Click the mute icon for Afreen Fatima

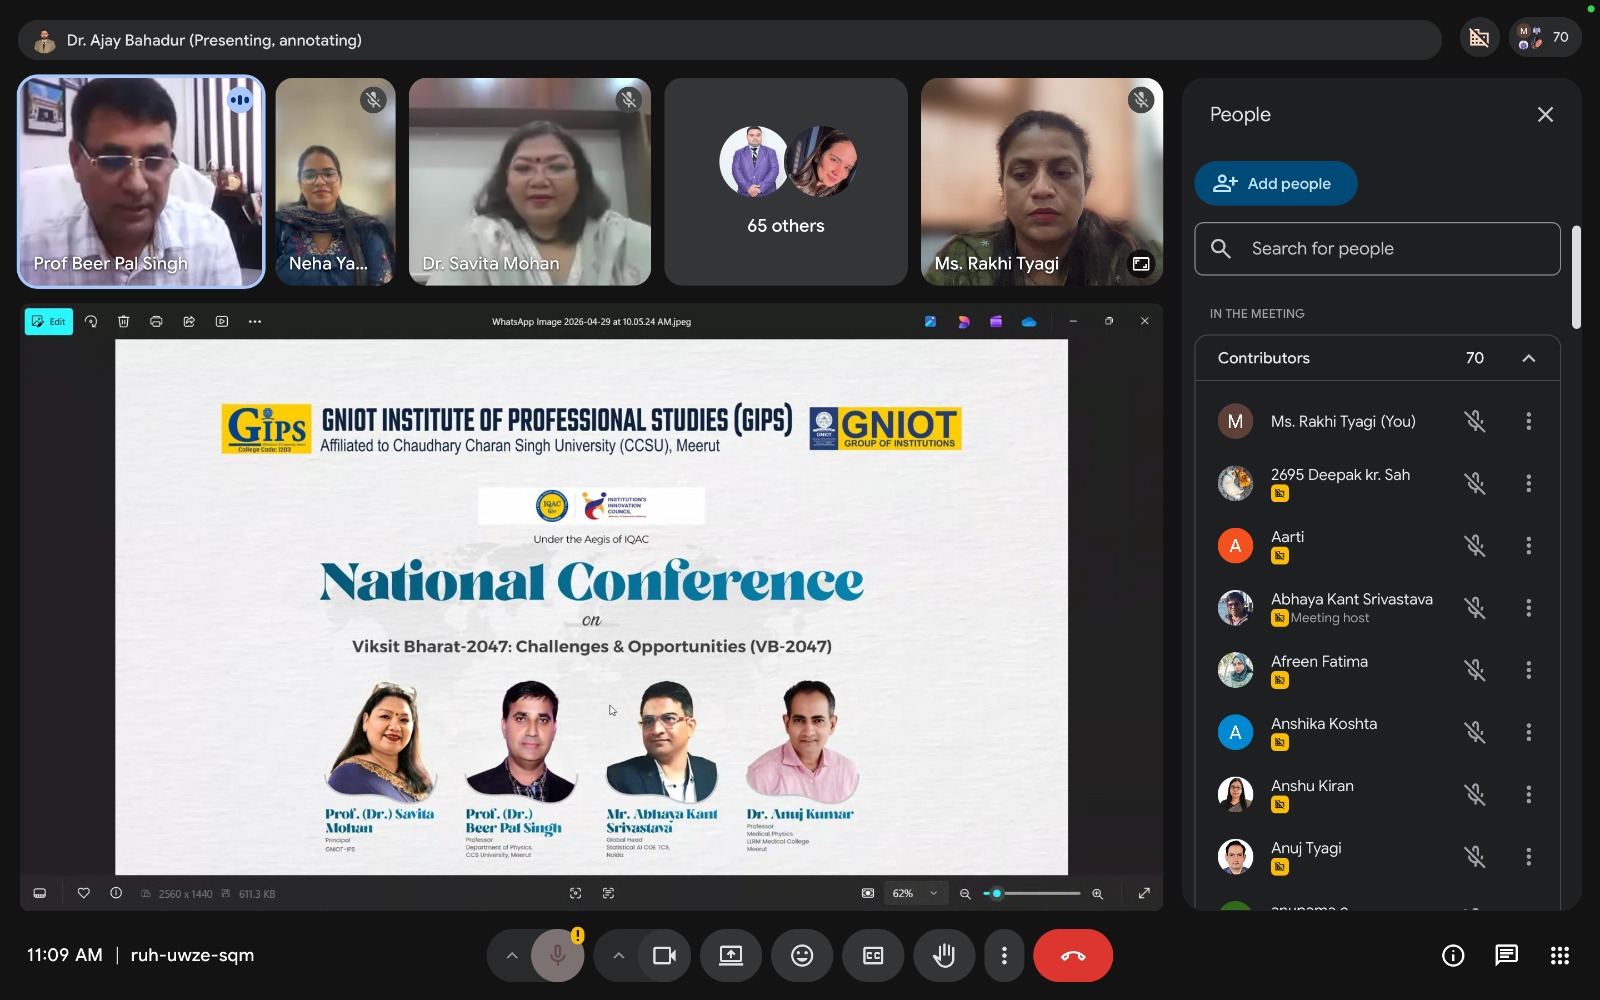point(1475,670)
